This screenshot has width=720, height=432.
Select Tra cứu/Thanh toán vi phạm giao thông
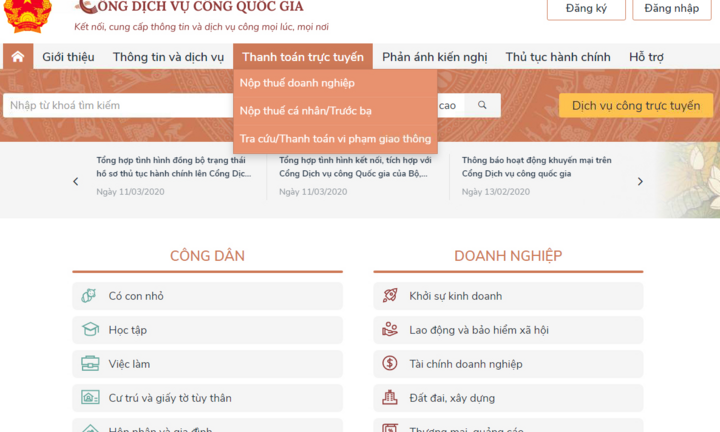[335, 139]
